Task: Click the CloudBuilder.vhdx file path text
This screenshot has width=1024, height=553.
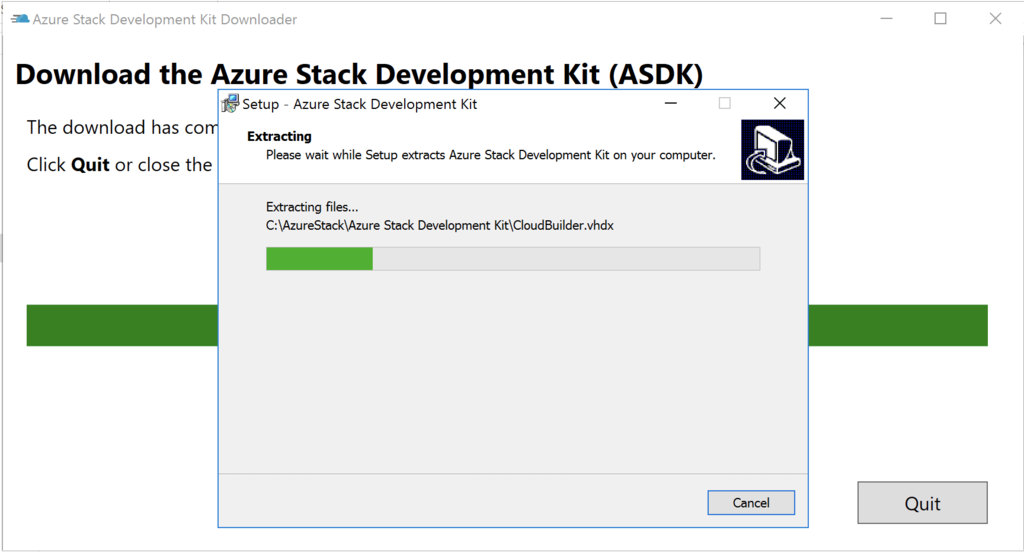Action: [x=439, y=226]
